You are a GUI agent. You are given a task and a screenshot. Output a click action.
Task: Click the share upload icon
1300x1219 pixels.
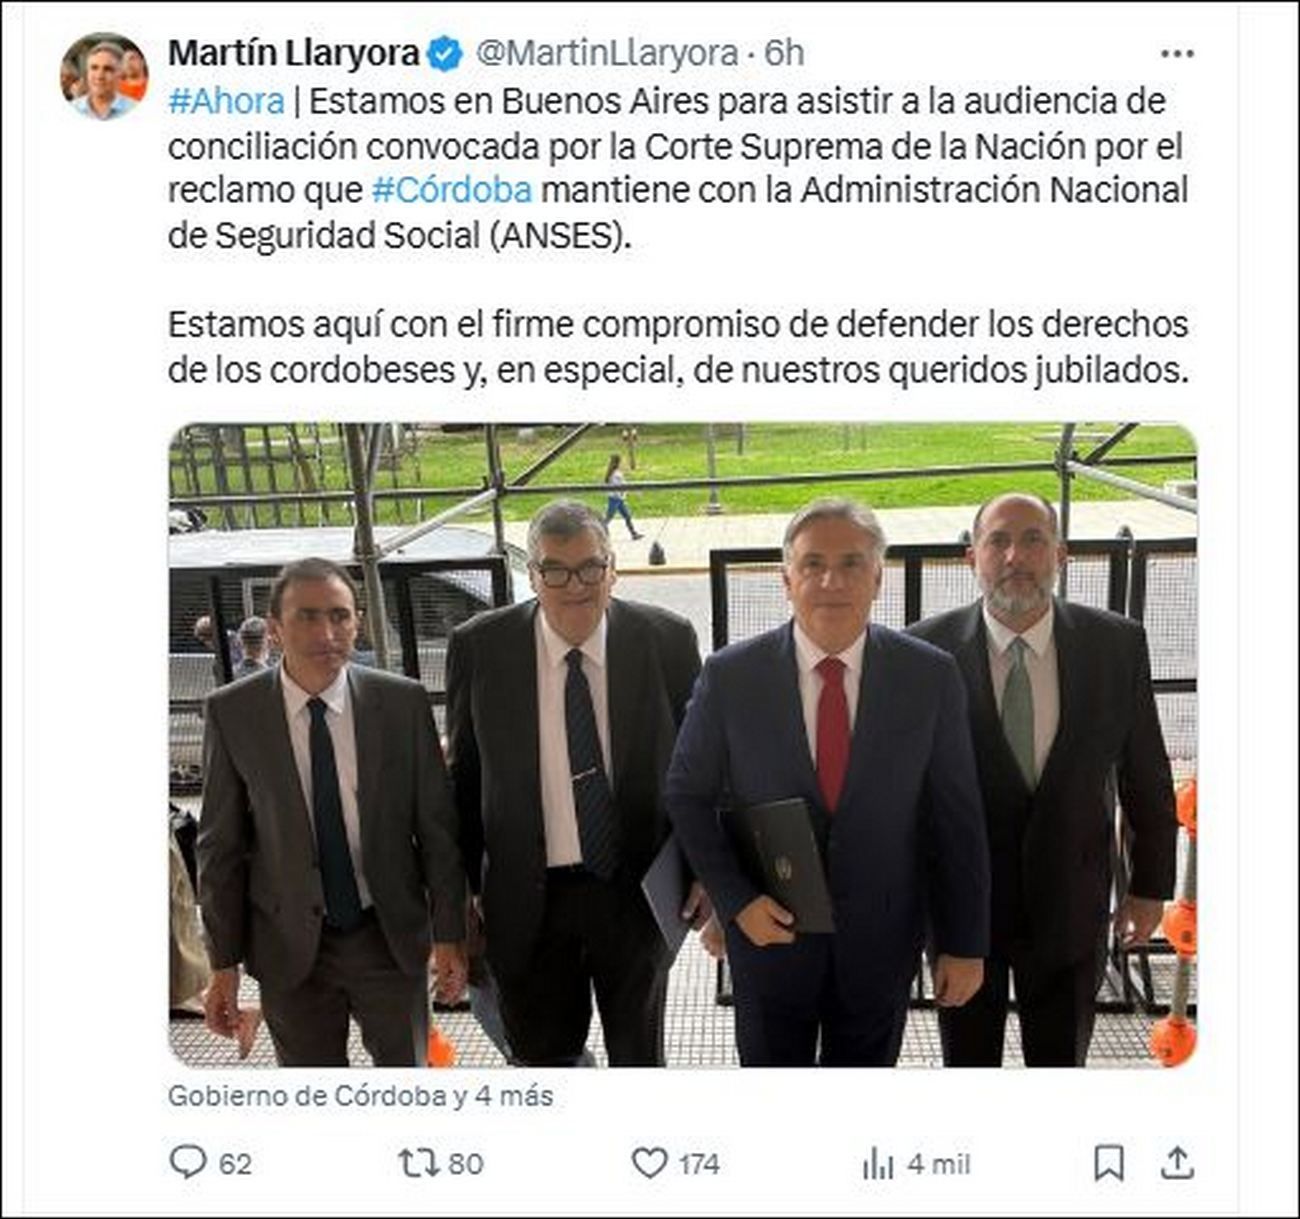[x=1178, y=1162]
